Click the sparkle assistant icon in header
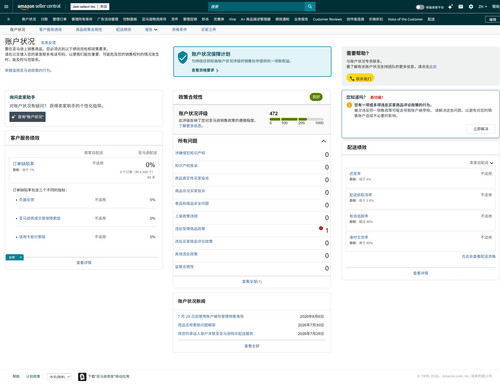Viewport: 500px width, 392px height. pyautogui.click(x=451, y=6)
